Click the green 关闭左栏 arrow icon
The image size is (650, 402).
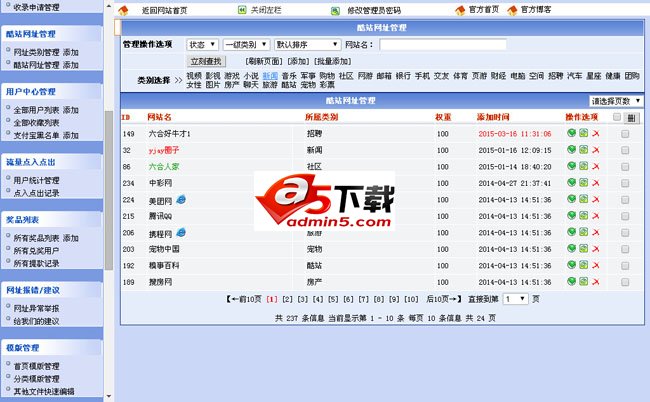pyautogui.click(x=242, y=10)
